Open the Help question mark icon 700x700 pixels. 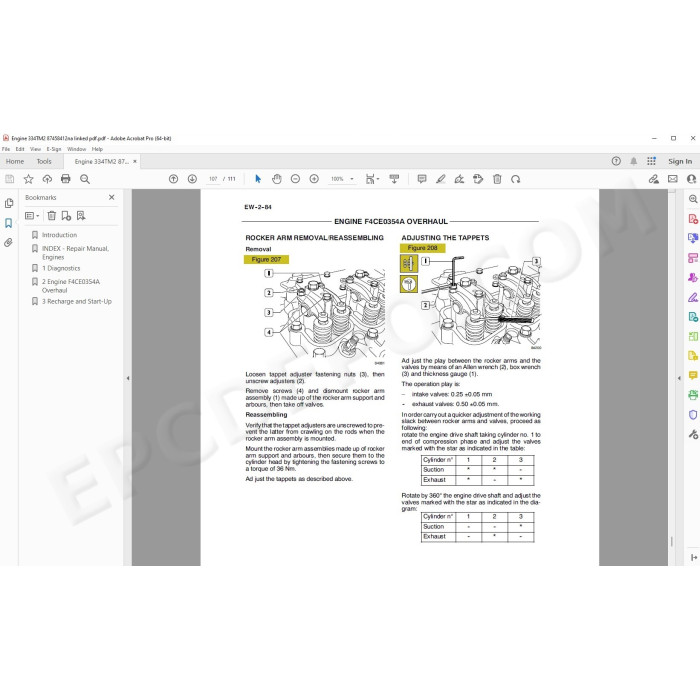click(x=616, y=161)
